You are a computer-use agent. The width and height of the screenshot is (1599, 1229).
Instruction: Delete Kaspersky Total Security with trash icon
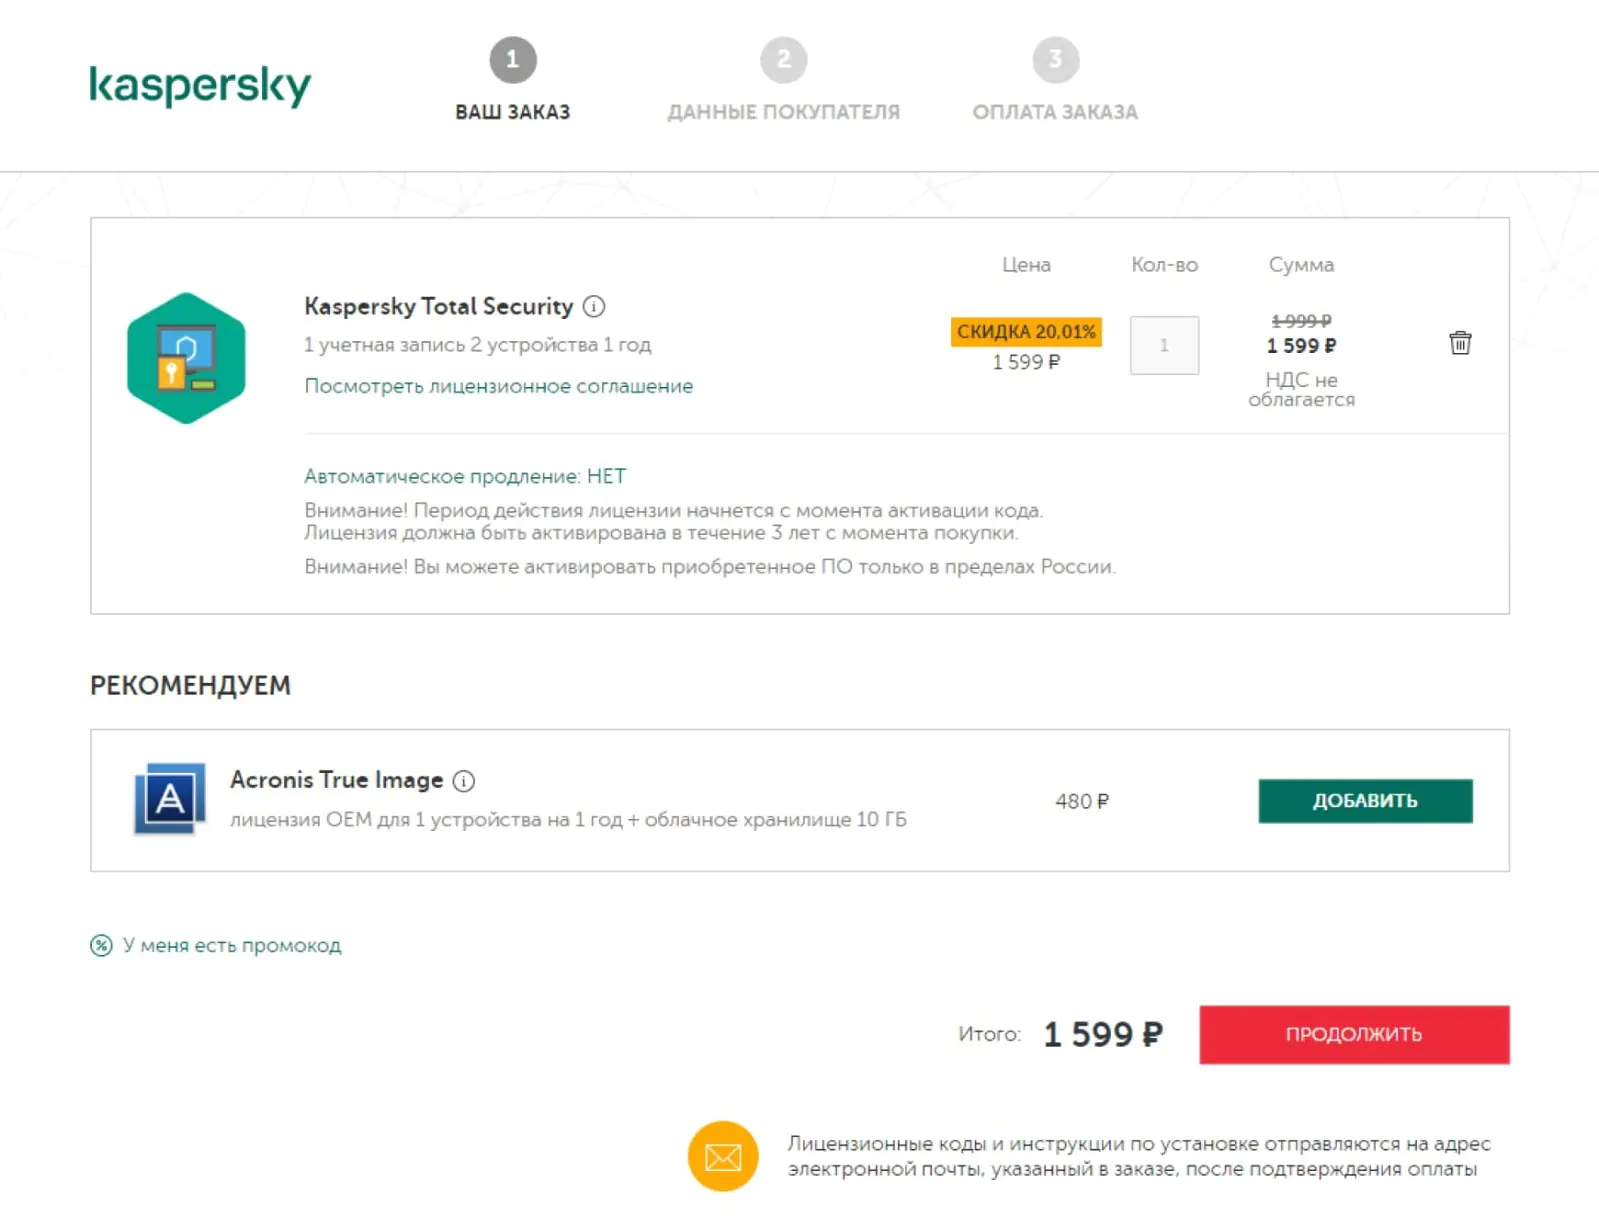tap(1460, 343)
